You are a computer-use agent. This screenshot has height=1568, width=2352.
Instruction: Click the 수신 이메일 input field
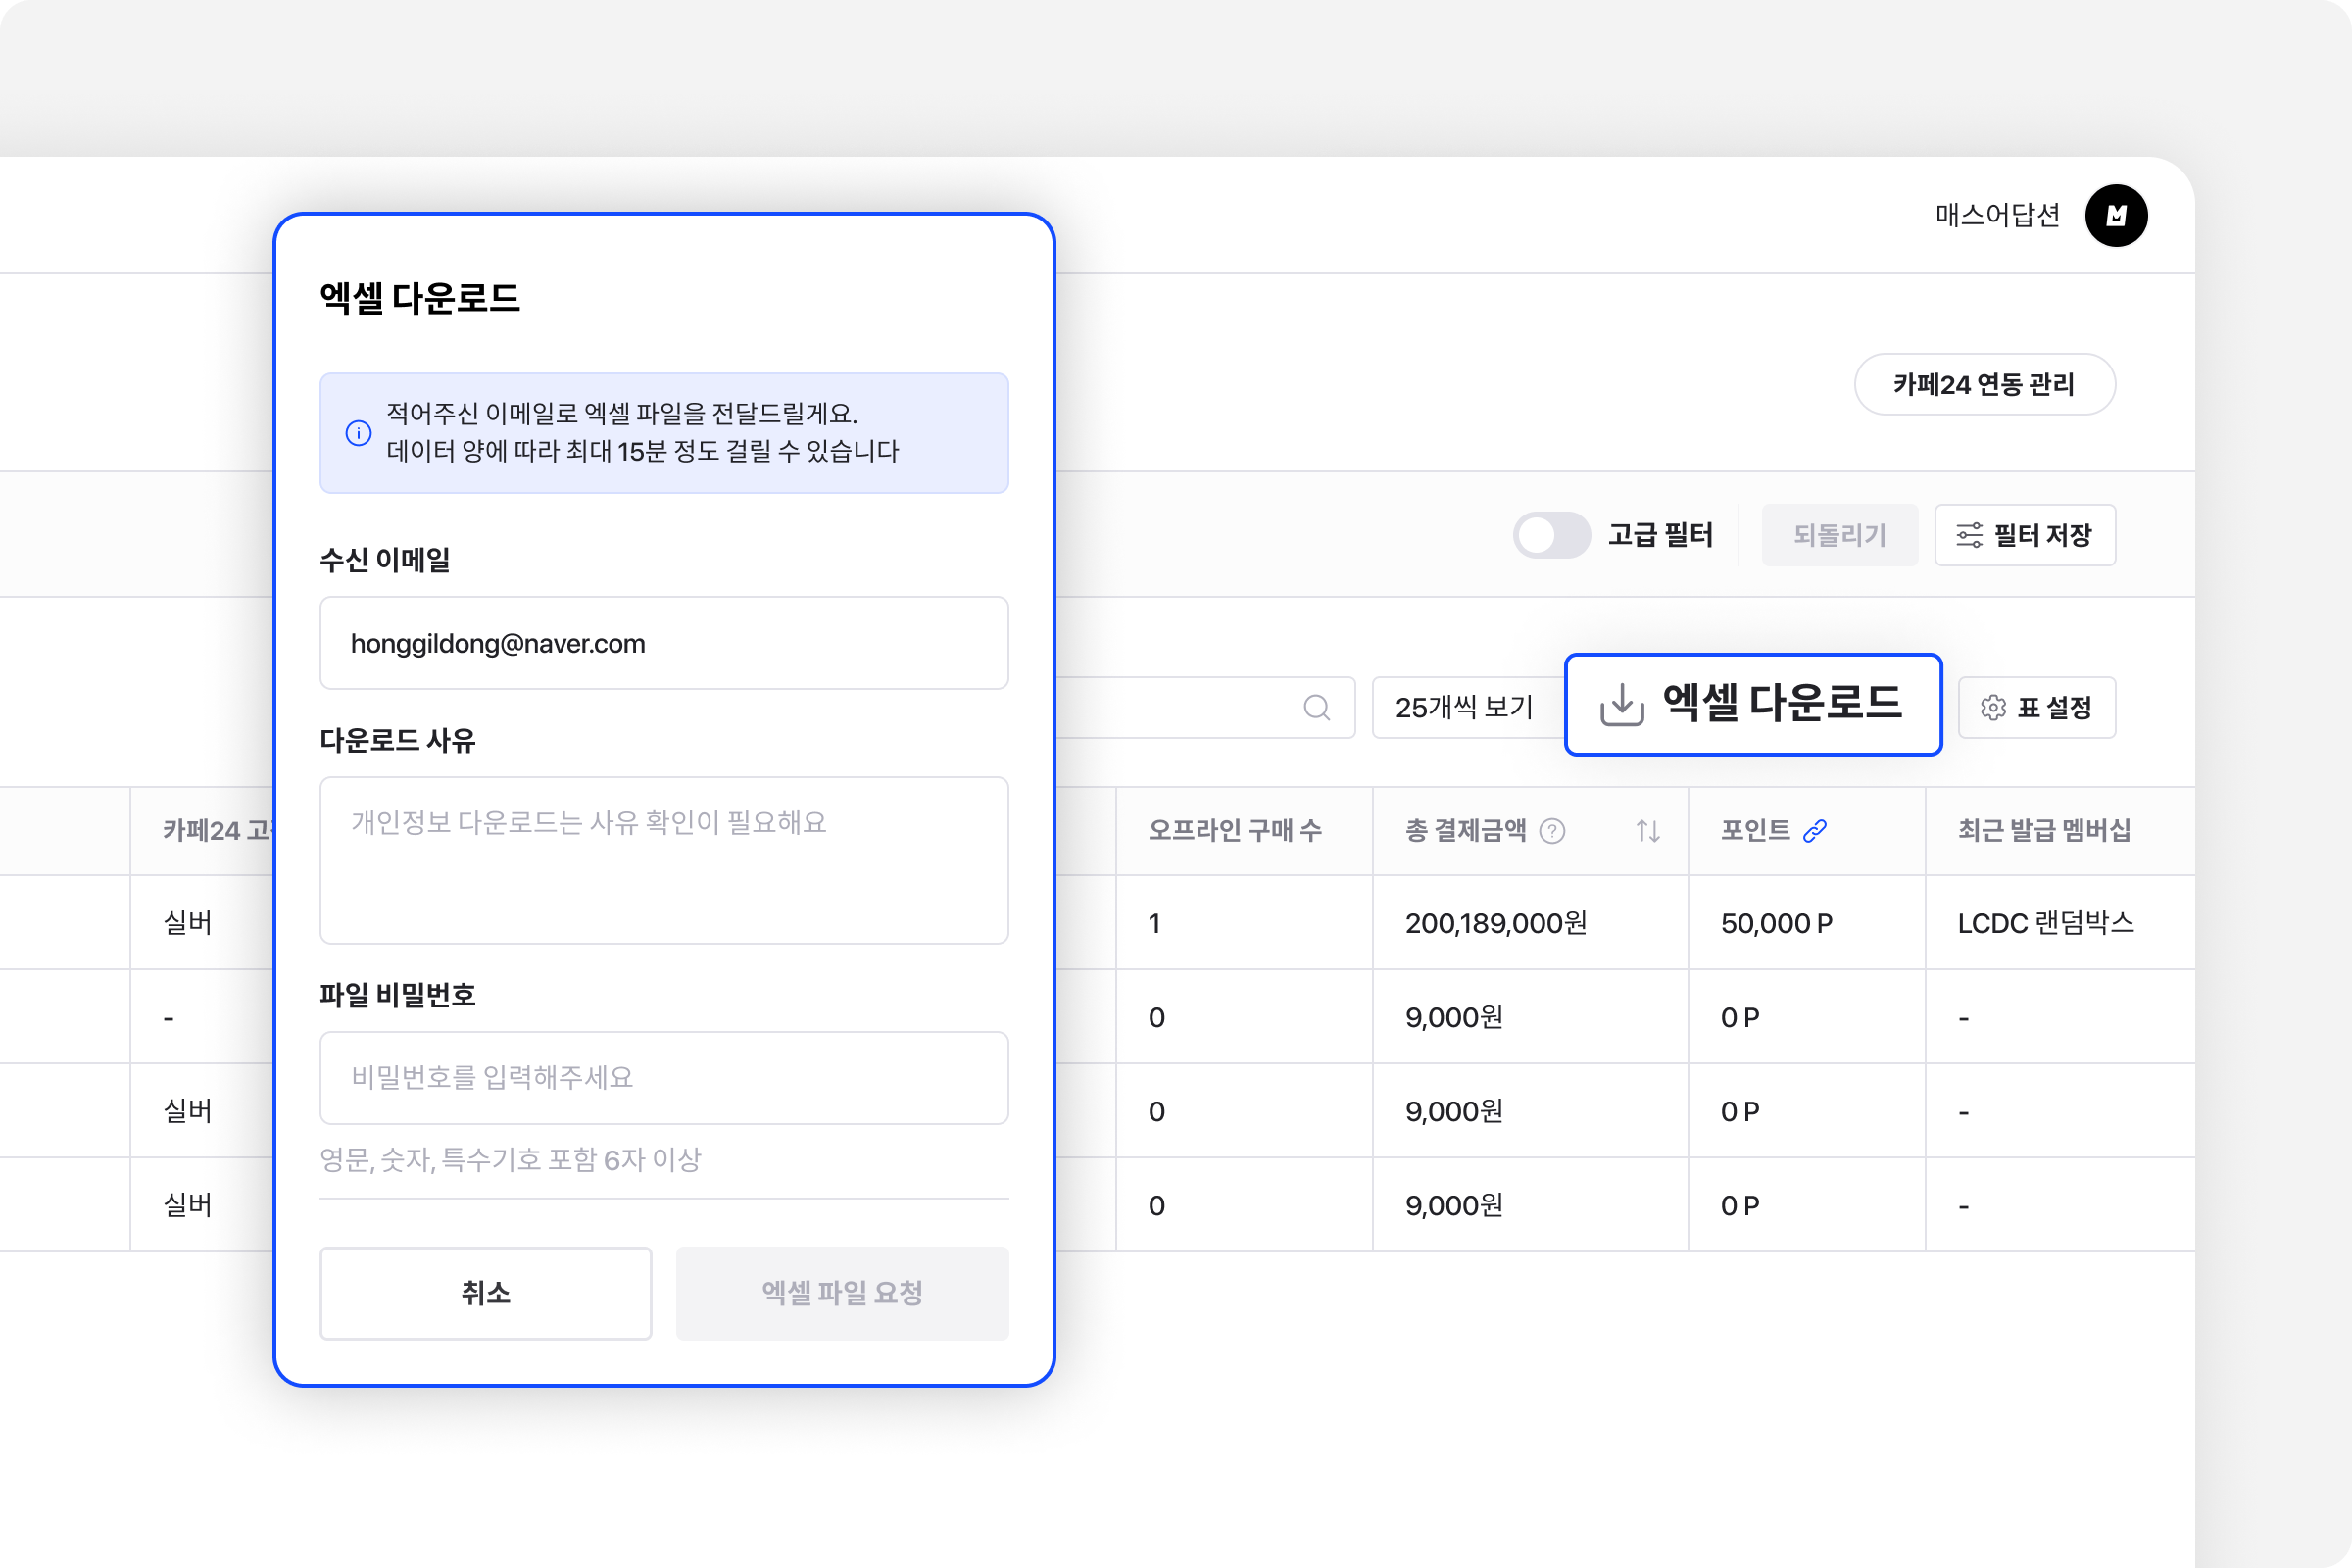pos(664,643)
